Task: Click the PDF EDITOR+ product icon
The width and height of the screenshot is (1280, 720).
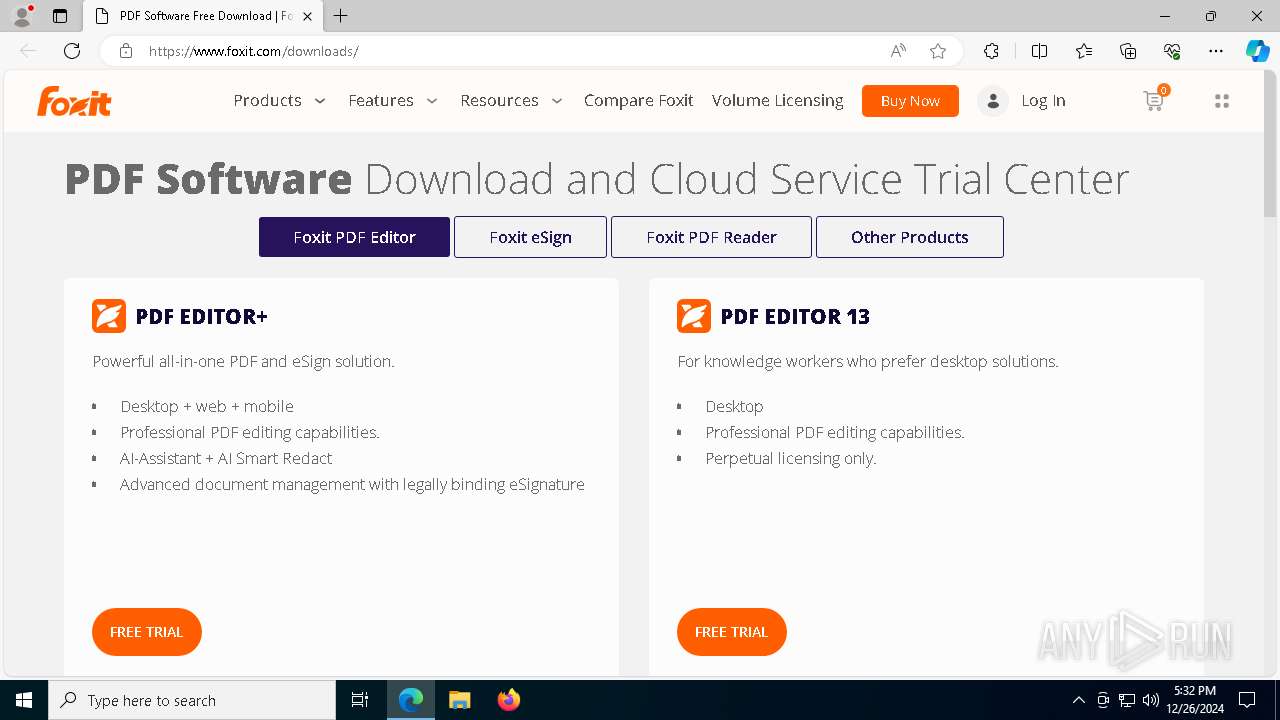Action: click(109, 316)
